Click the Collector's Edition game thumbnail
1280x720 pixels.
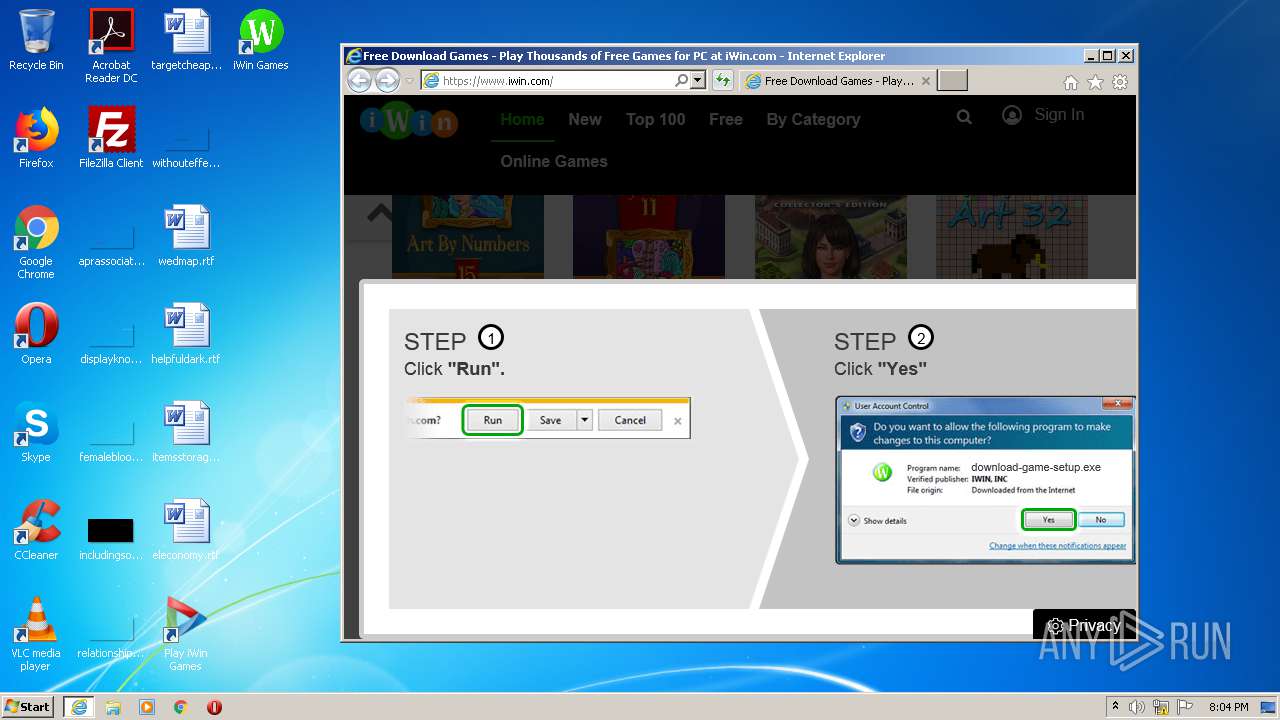pyautogui.click(x=831, y=237)
